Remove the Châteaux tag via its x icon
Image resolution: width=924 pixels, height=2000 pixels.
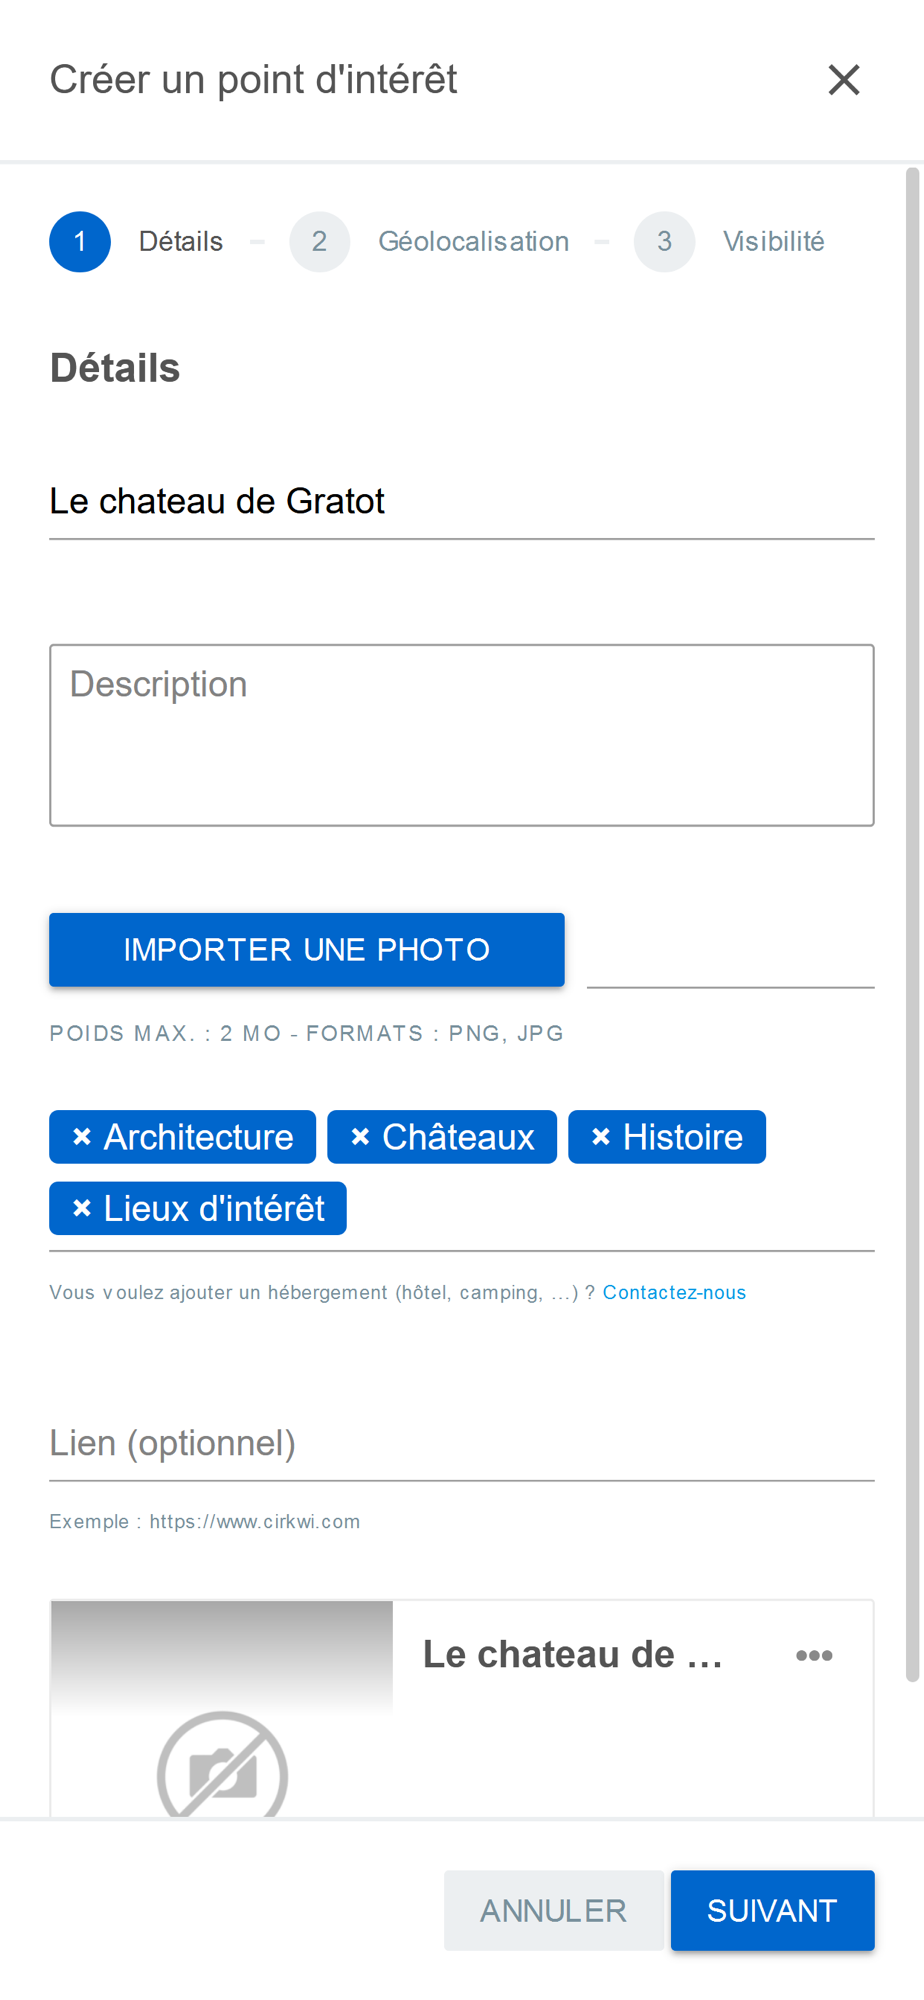pos(361,1137)
